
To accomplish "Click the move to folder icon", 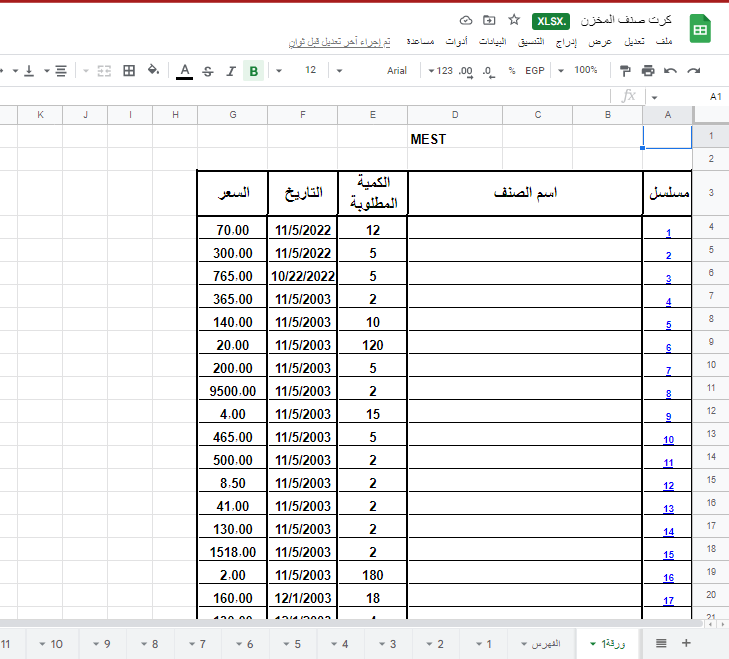I will 489,20.
